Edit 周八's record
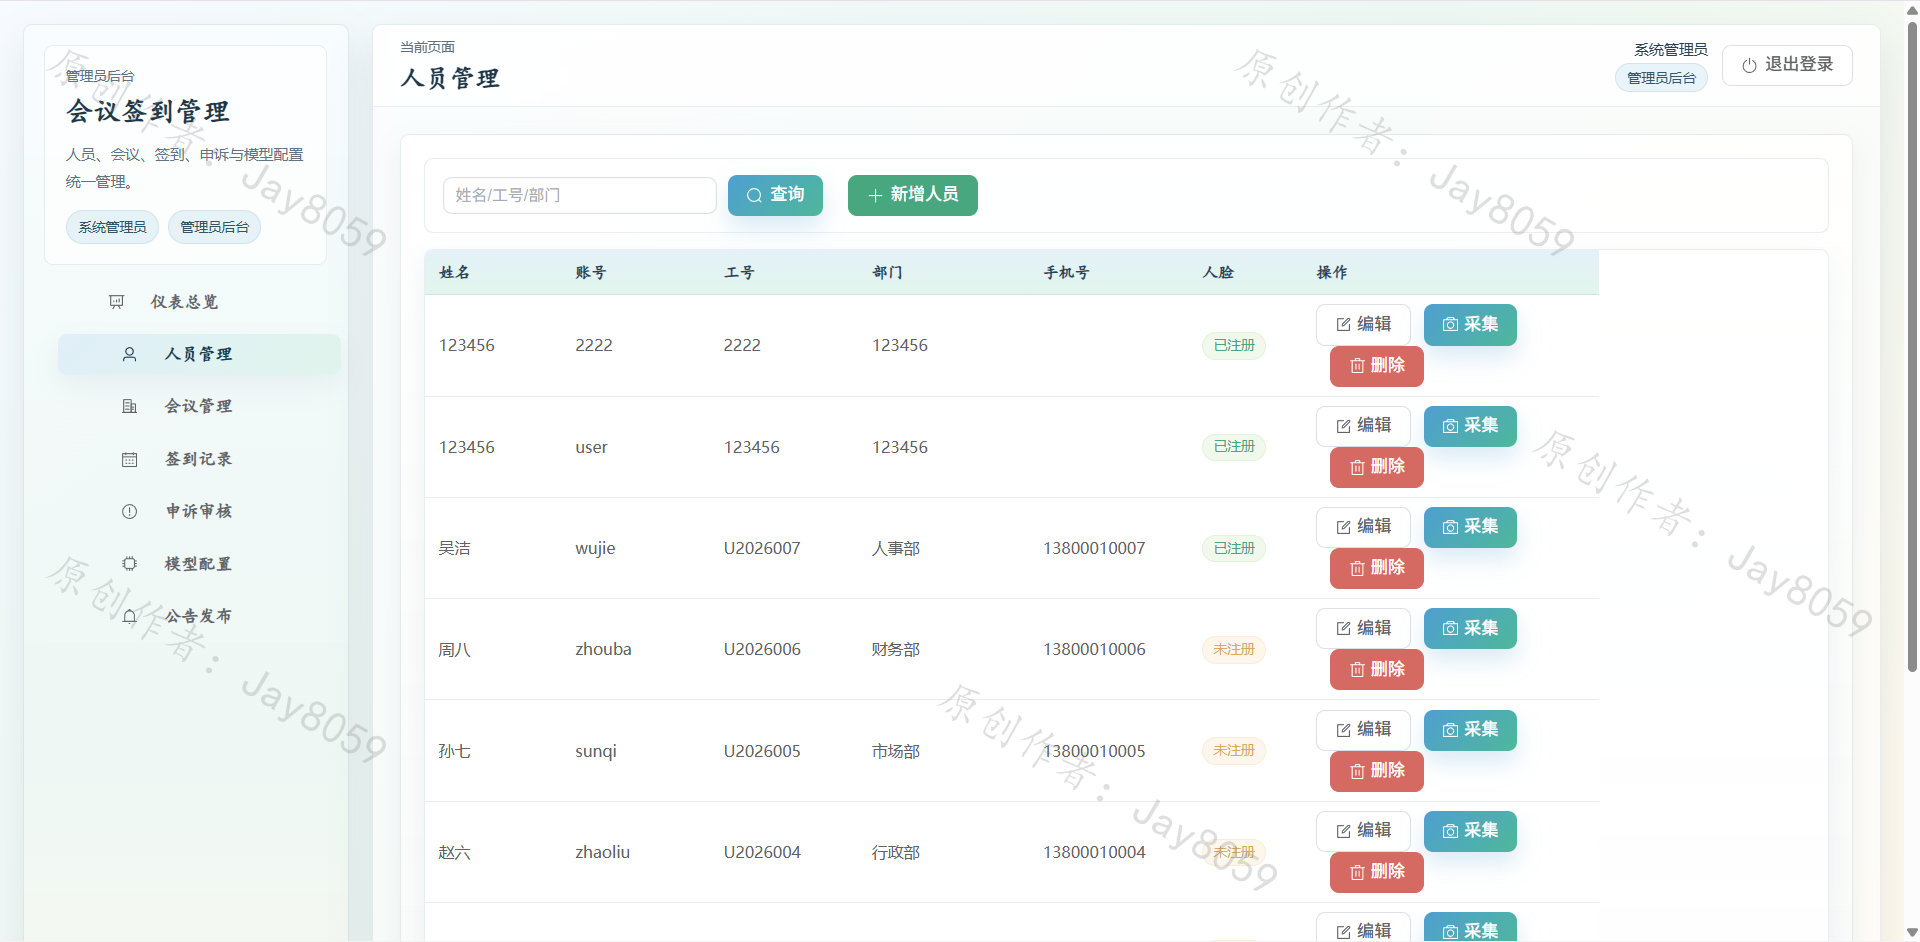This screenshot has height=942, width=1920. 1363,628
